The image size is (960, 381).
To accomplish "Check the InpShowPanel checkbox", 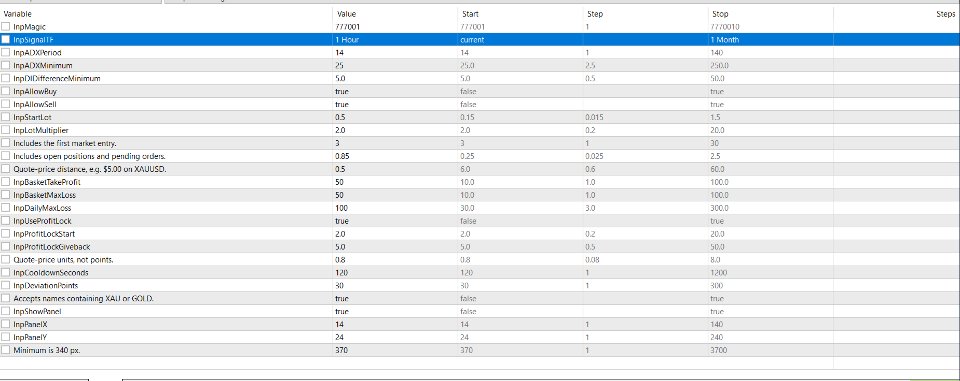I will click(x=6, y=311).
